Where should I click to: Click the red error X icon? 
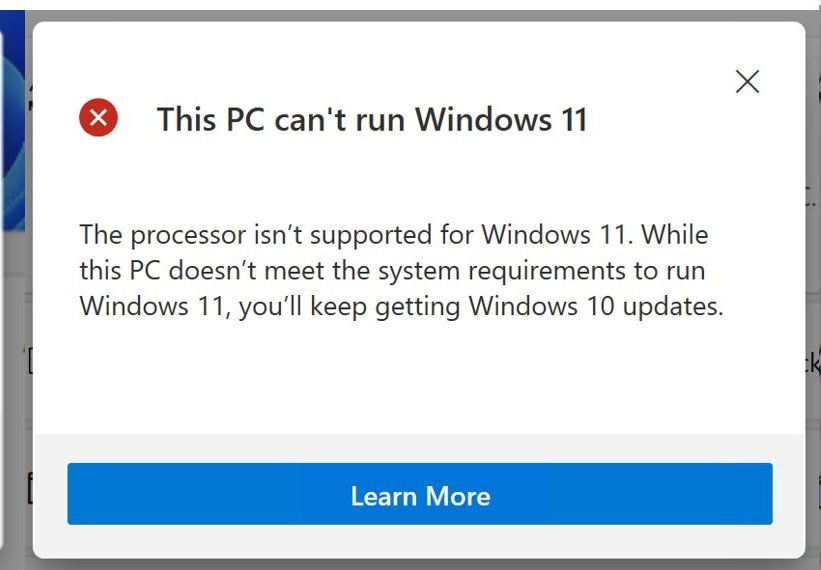(98, 119)
